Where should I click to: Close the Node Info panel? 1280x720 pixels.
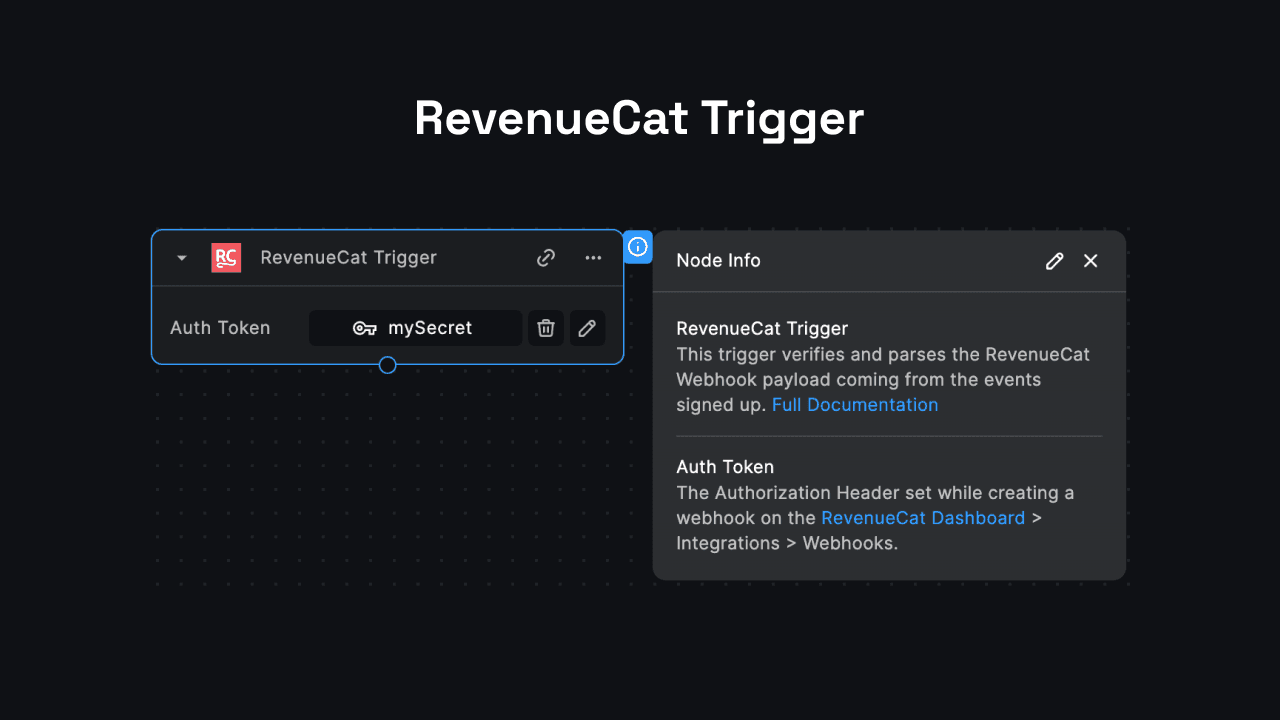tap(1091, 261)
